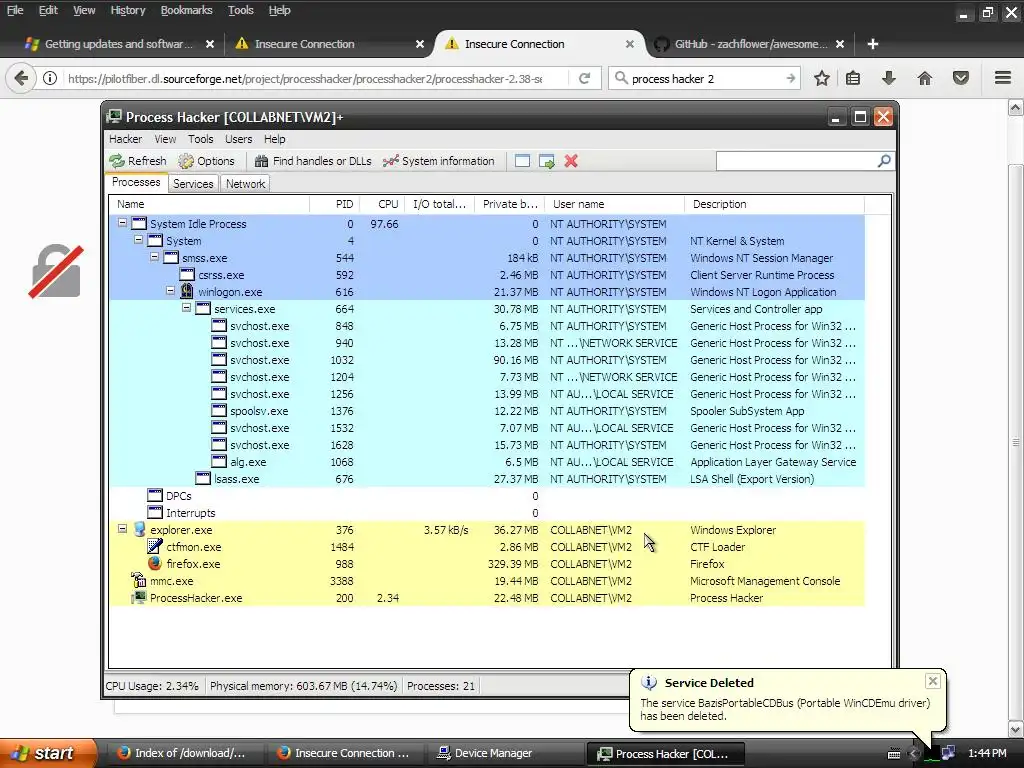Click the Refresh toolbar button
1024x768 pixels.
coord(138,161)
